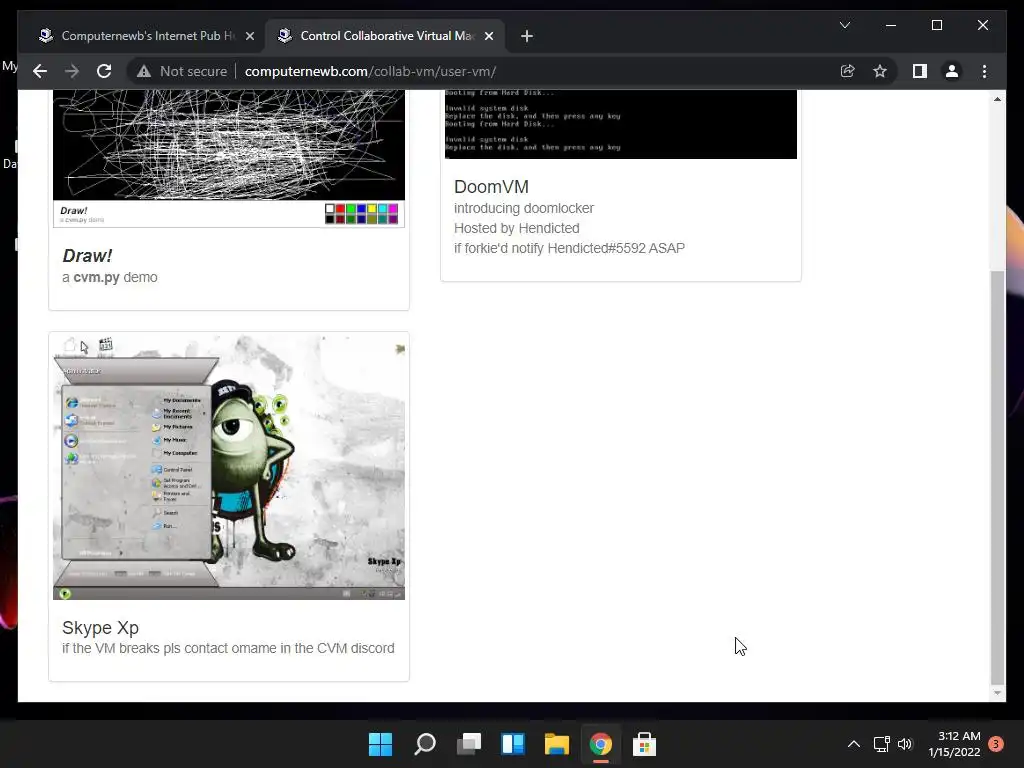1024x768 pixels.
Task: Open the Windows Start menu
Action: tap(381, 744)
